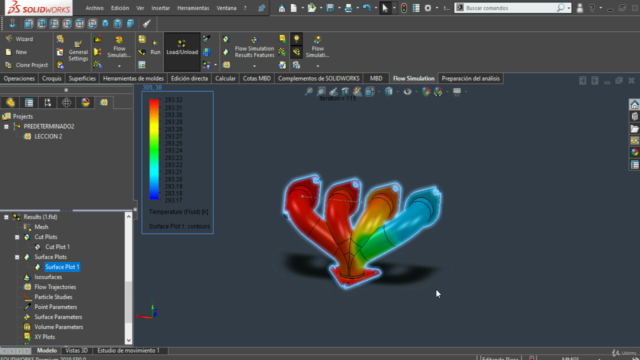Click the undo arrow icon
This screenshot has height=360, width=640.
coord(367,8)
